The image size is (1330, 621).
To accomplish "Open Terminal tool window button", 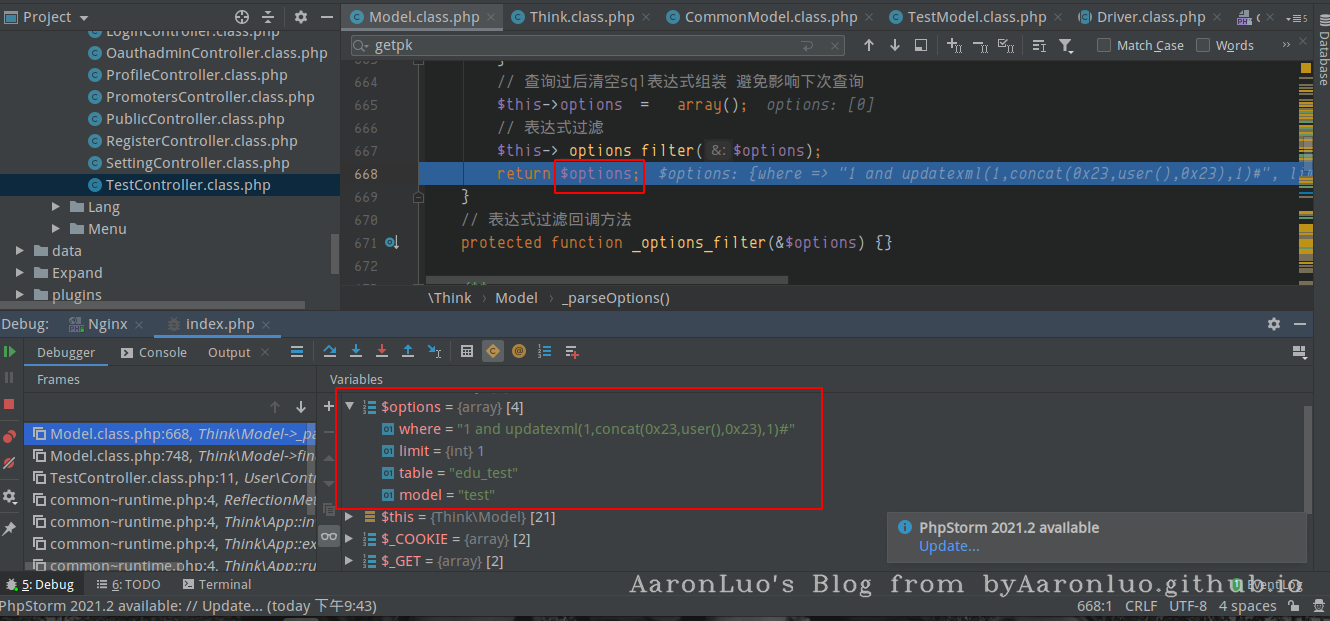I will [216, 584].
